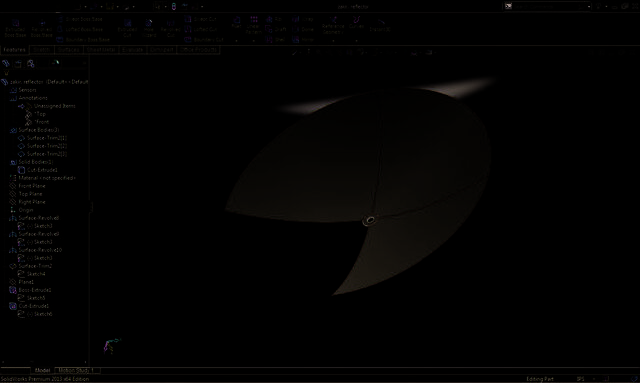Image resolution: width=640 pixels, height=383 pixels.
Task: Open the ConfigurationManager tab icon
Action: [31, 64]
